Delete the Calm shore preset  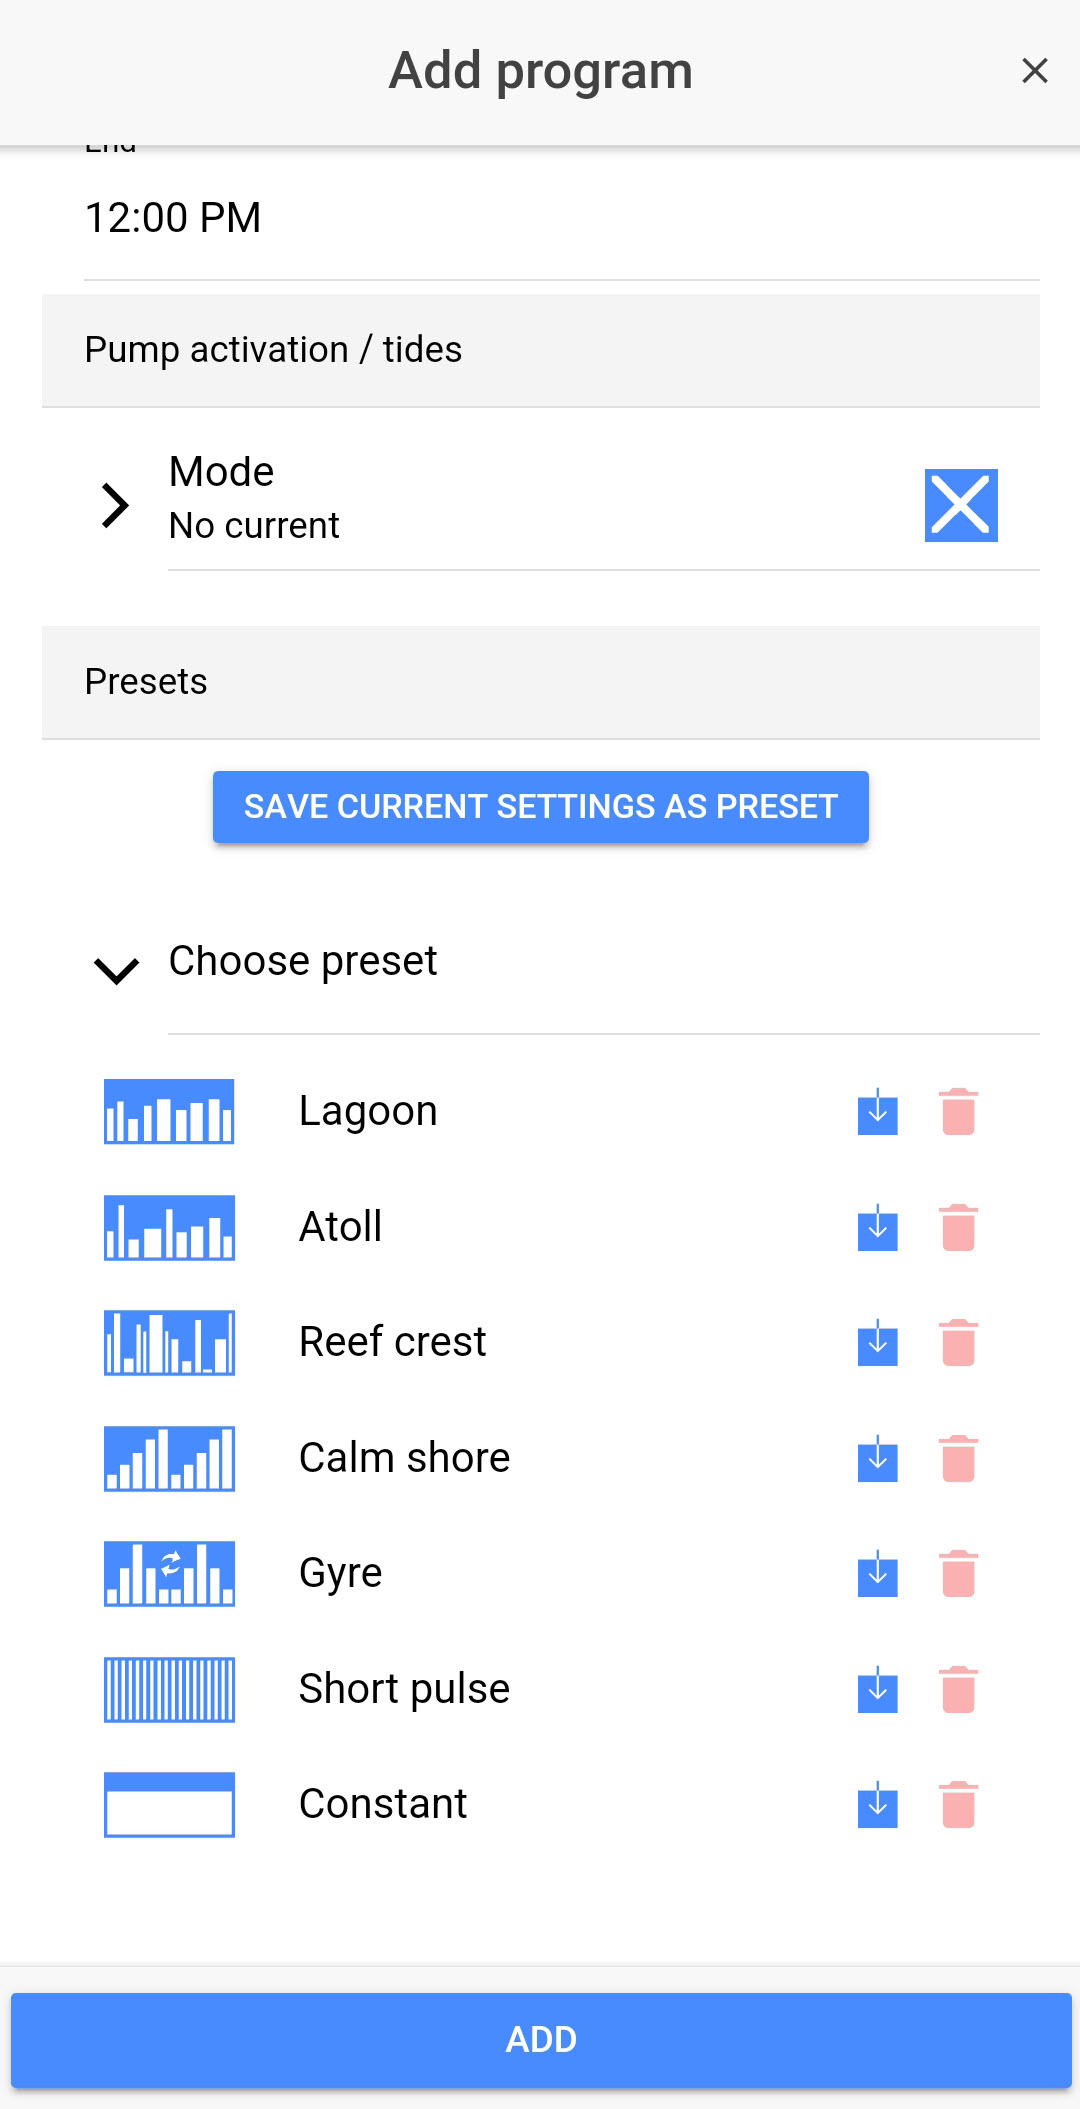(x=958, y=1459)
